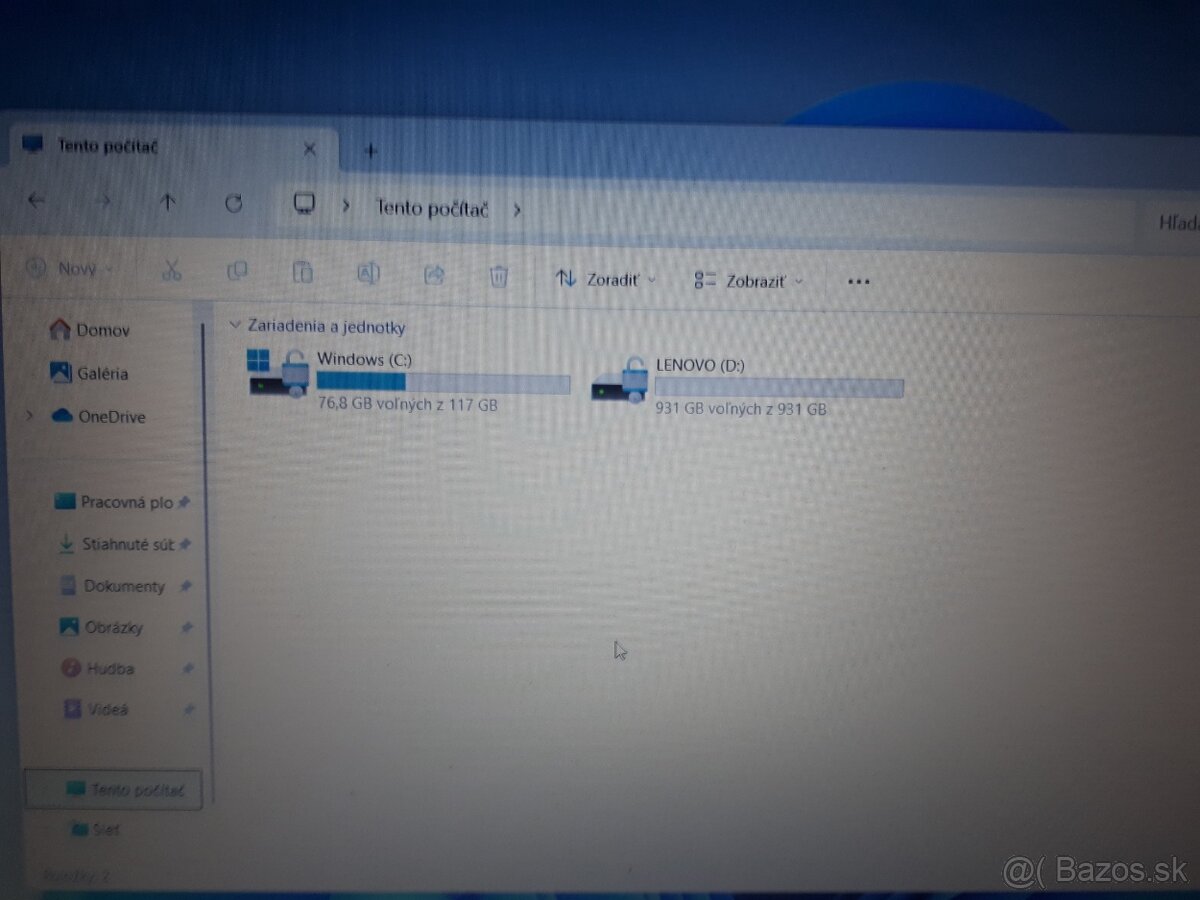Click the Copy icon in the toolbar

[237, 273]
